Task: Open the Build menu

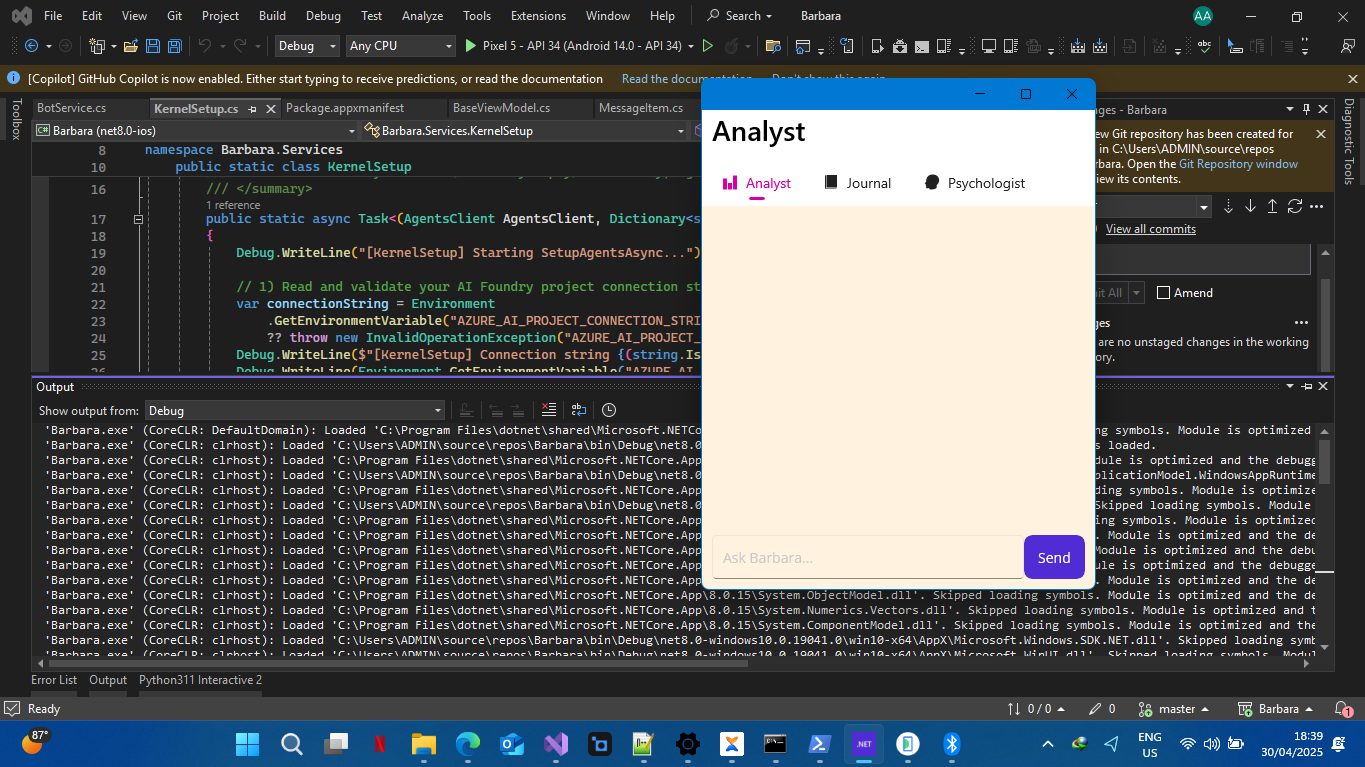Action: pos(272,16)
